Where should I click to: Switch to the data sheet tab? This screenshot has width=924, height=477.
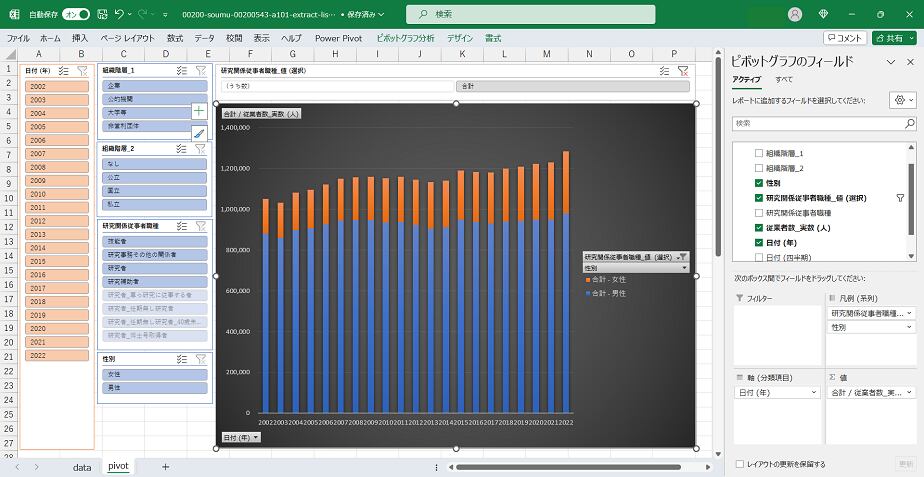pos(82,467)
